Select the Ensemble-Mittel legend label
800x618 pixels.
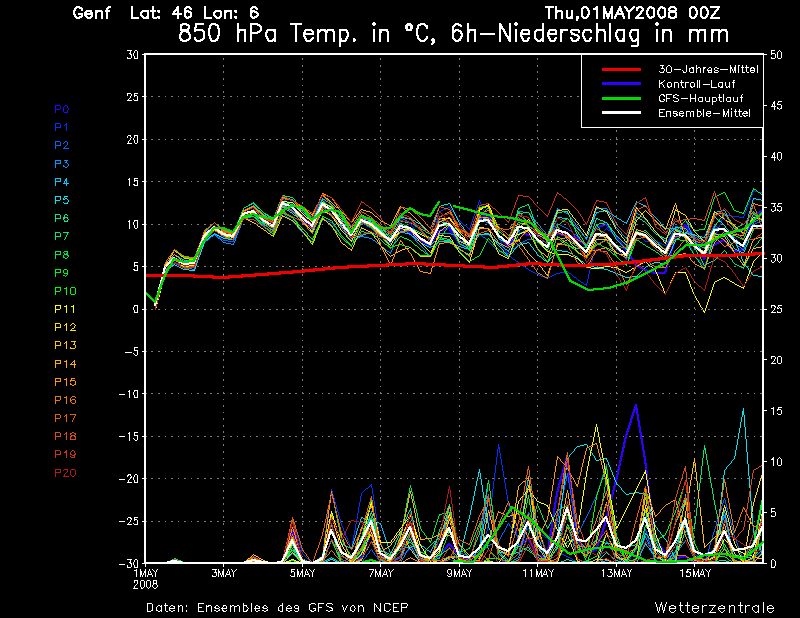tap(703, 114)
